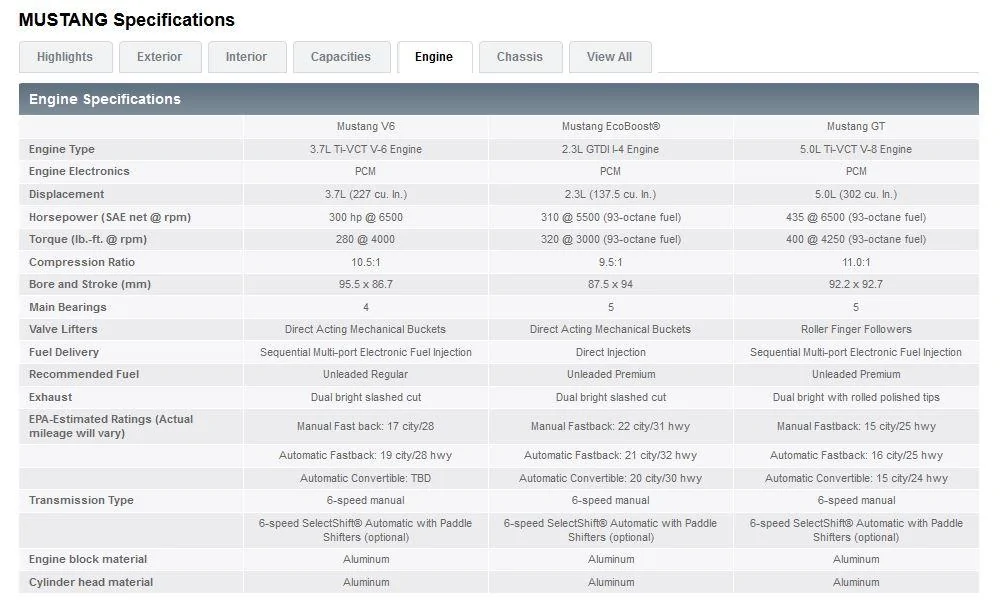Click the Transmission Type row label
1005x609 pixels.
coord(81,500)
